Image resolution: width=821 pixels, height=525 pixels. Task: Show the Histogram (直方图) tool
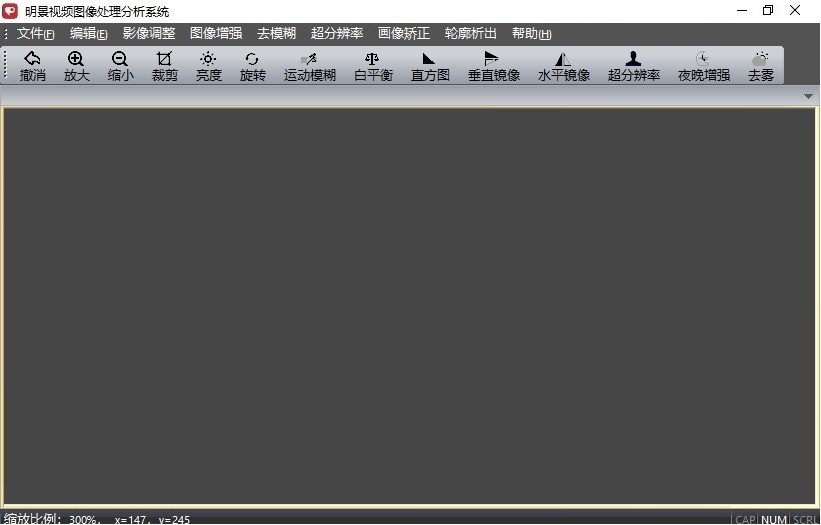(430, 66)
